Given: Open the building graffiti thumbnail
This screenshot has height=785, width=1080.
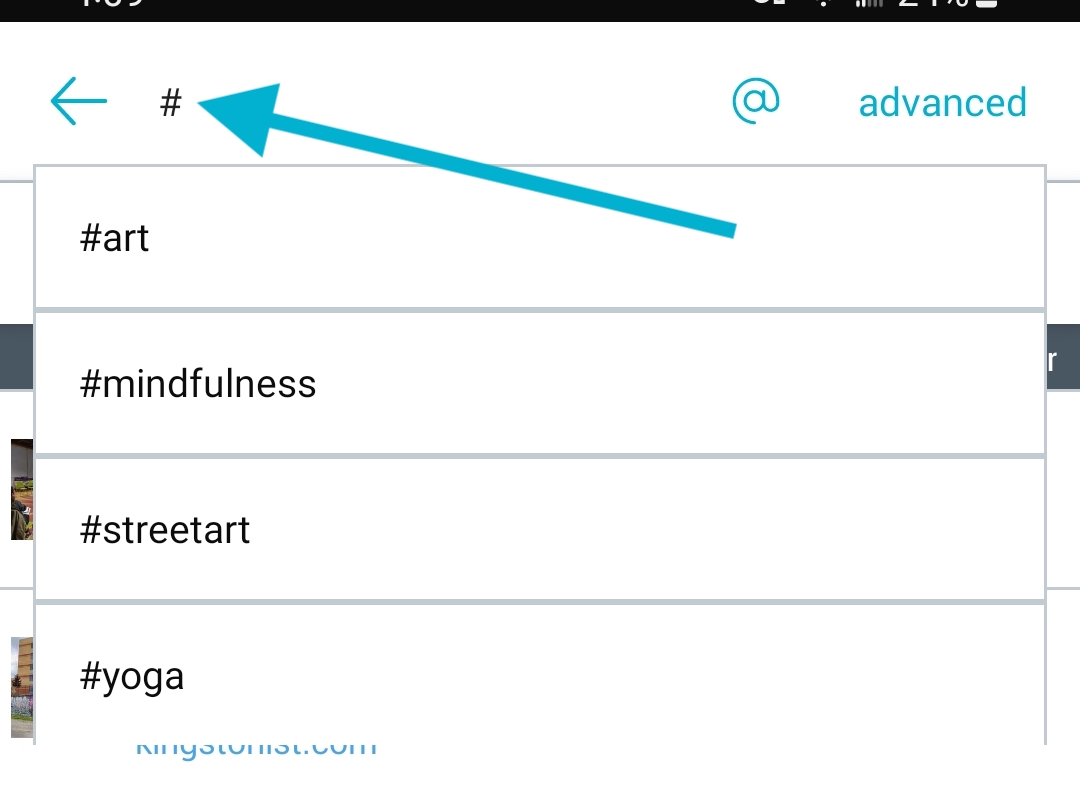Looking at the screenshot, I should (22, 687).
